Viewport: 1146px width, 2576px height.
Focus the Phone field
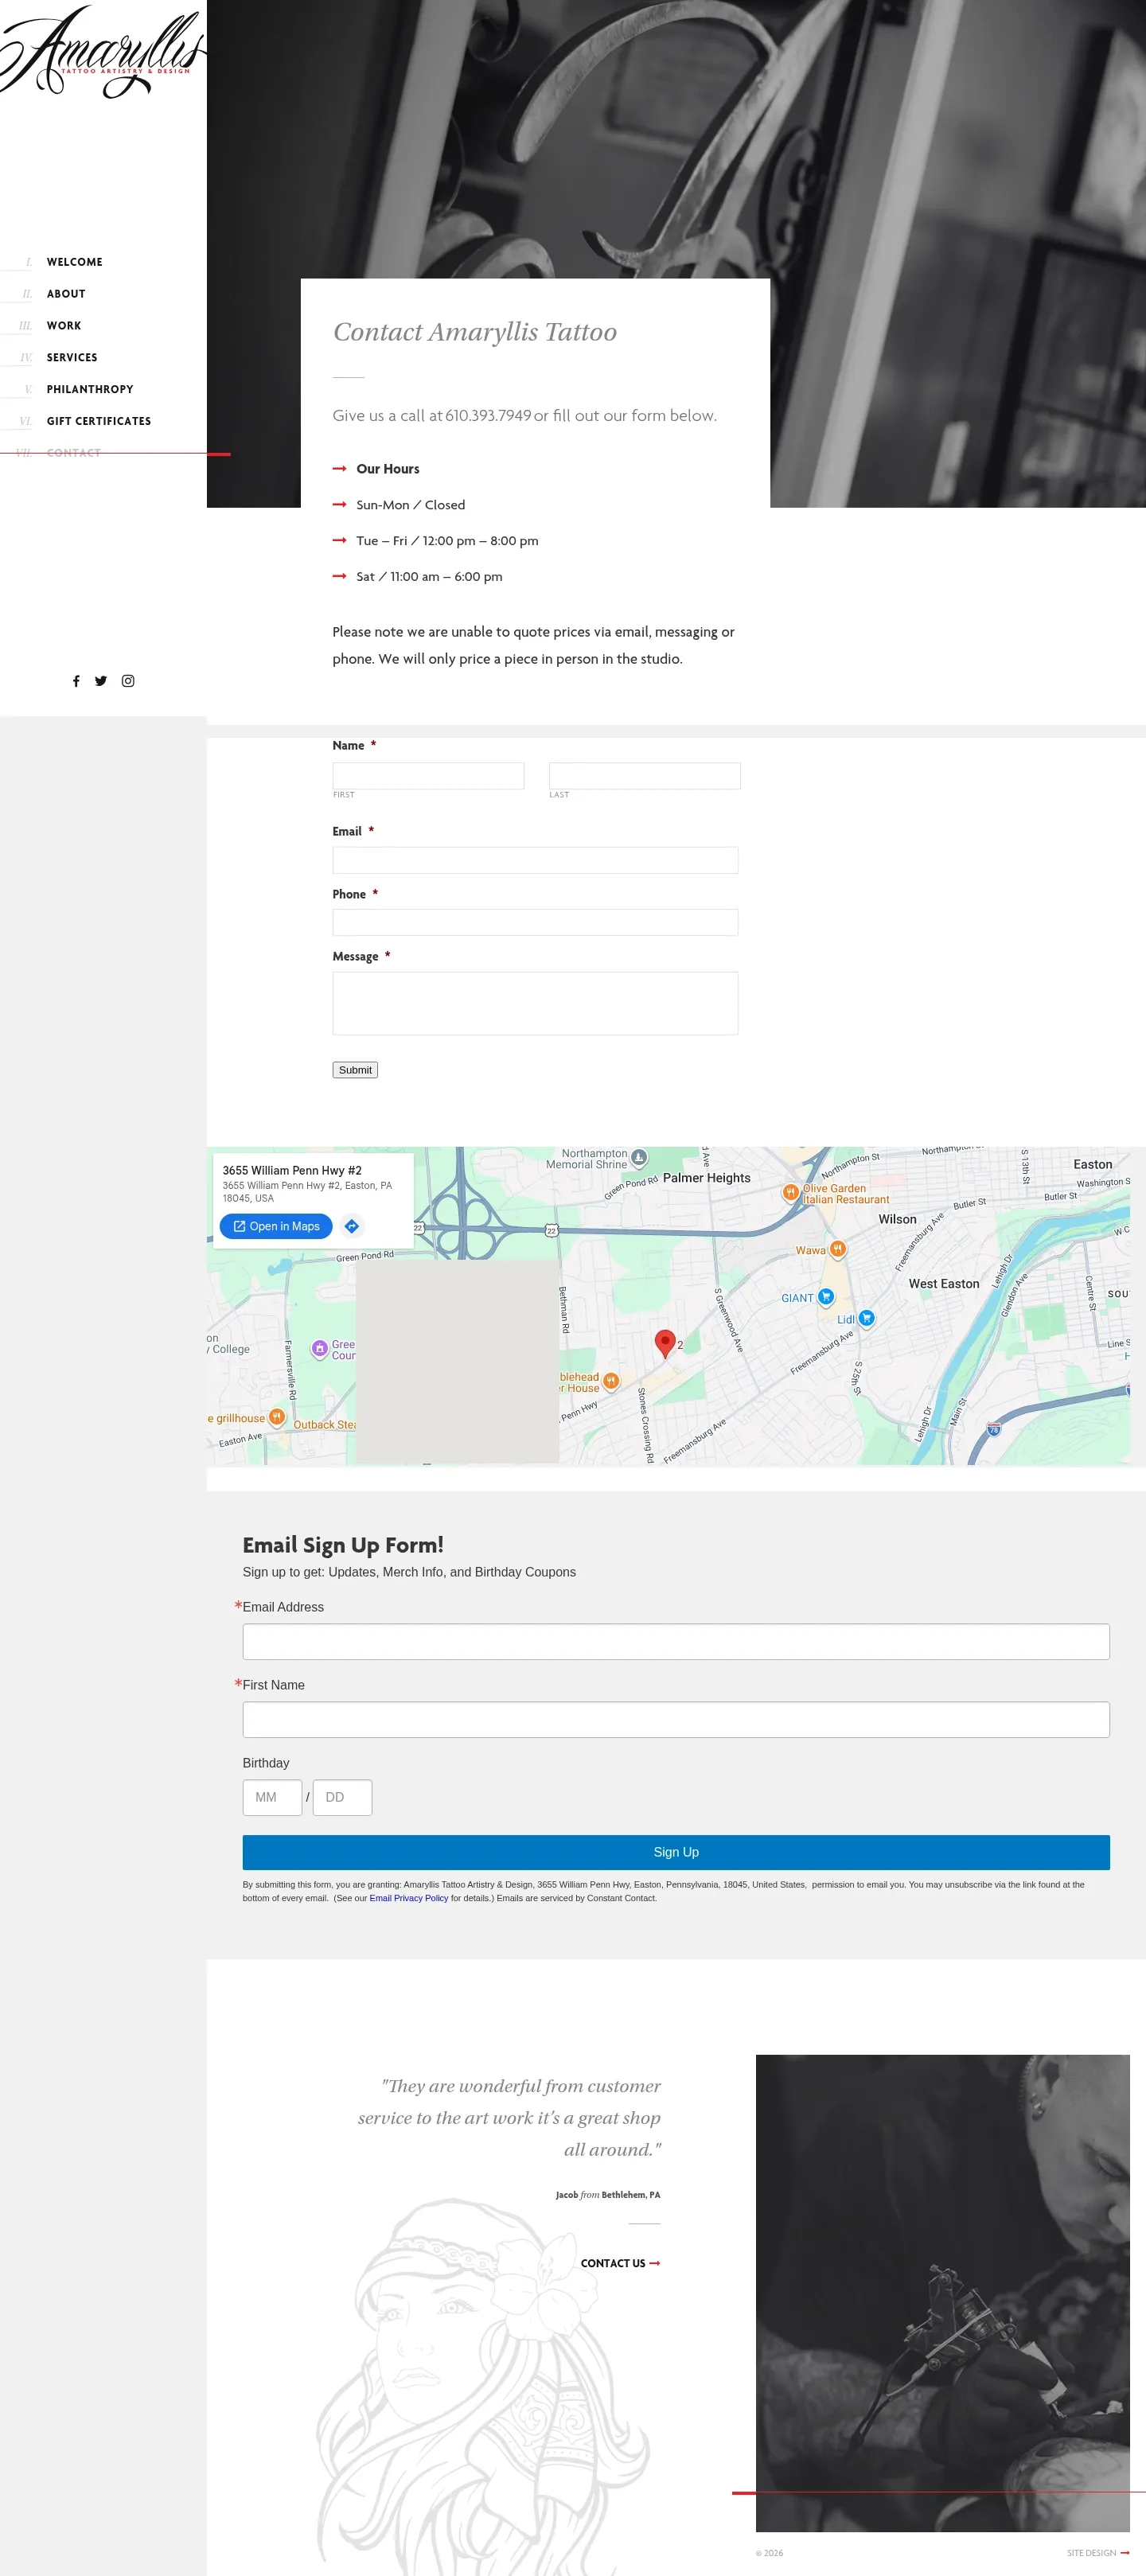click(x=535, y=922)
